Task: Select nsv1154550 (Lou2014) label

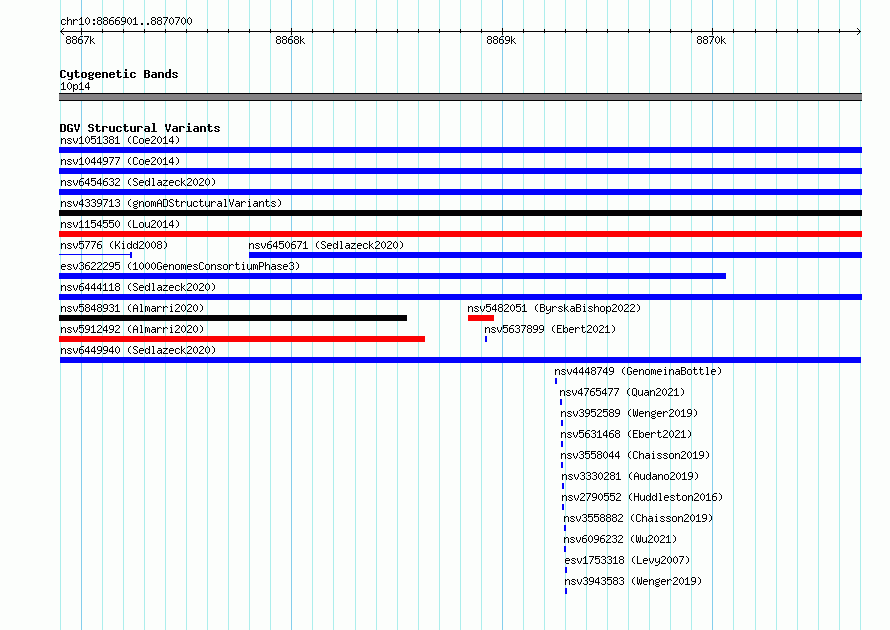Action: (x=120, y=224)
